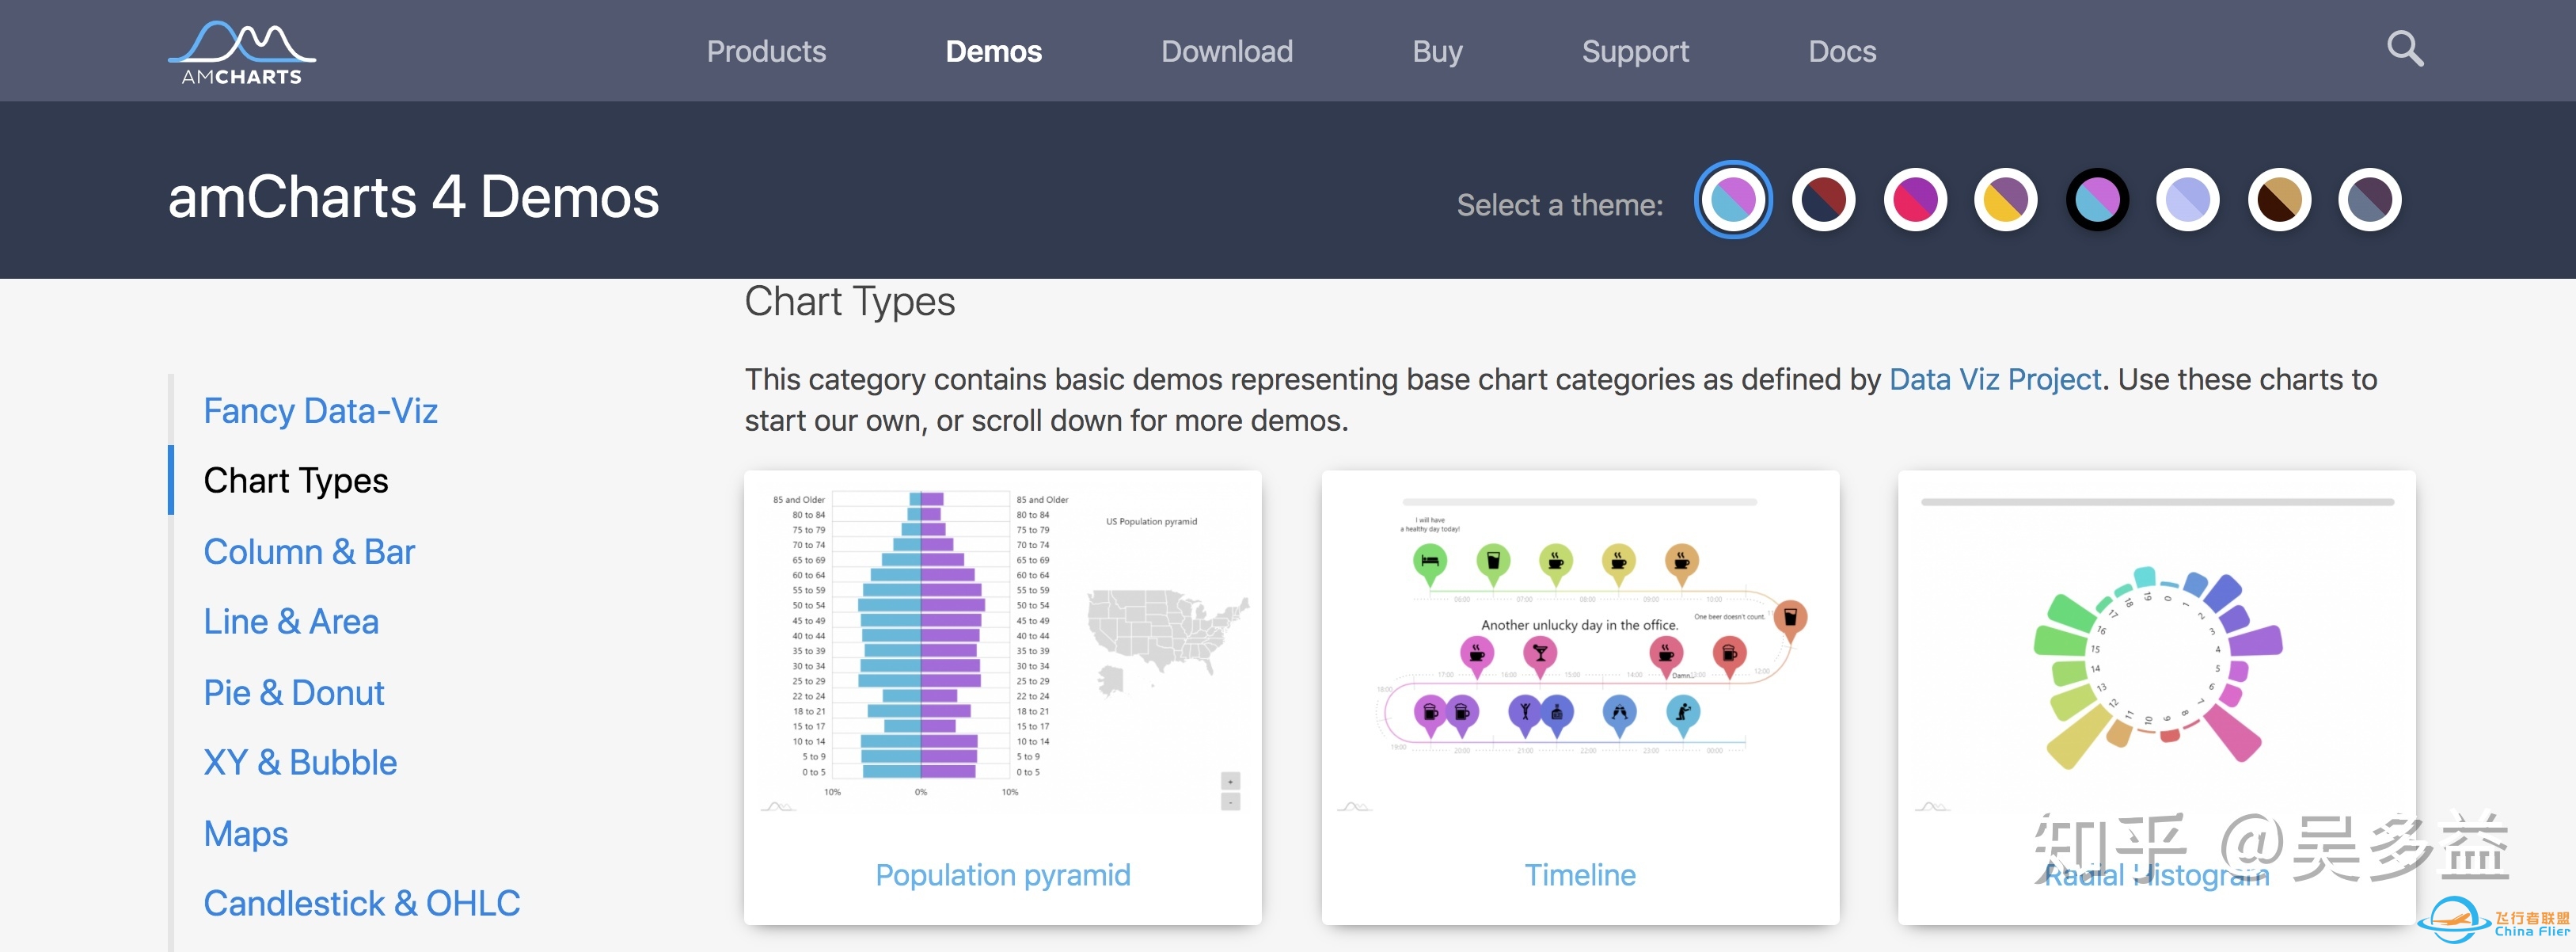The width and height of the screenshot is (2576, 952).
Task: Click the pink cocktail glass pin on Timeline
Action: pos(1540,656)
